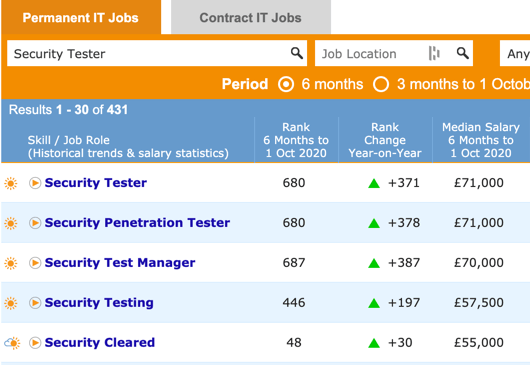Open the location map picker icon
The height and width of the screenshot is (365, 530).
[434, 53]
